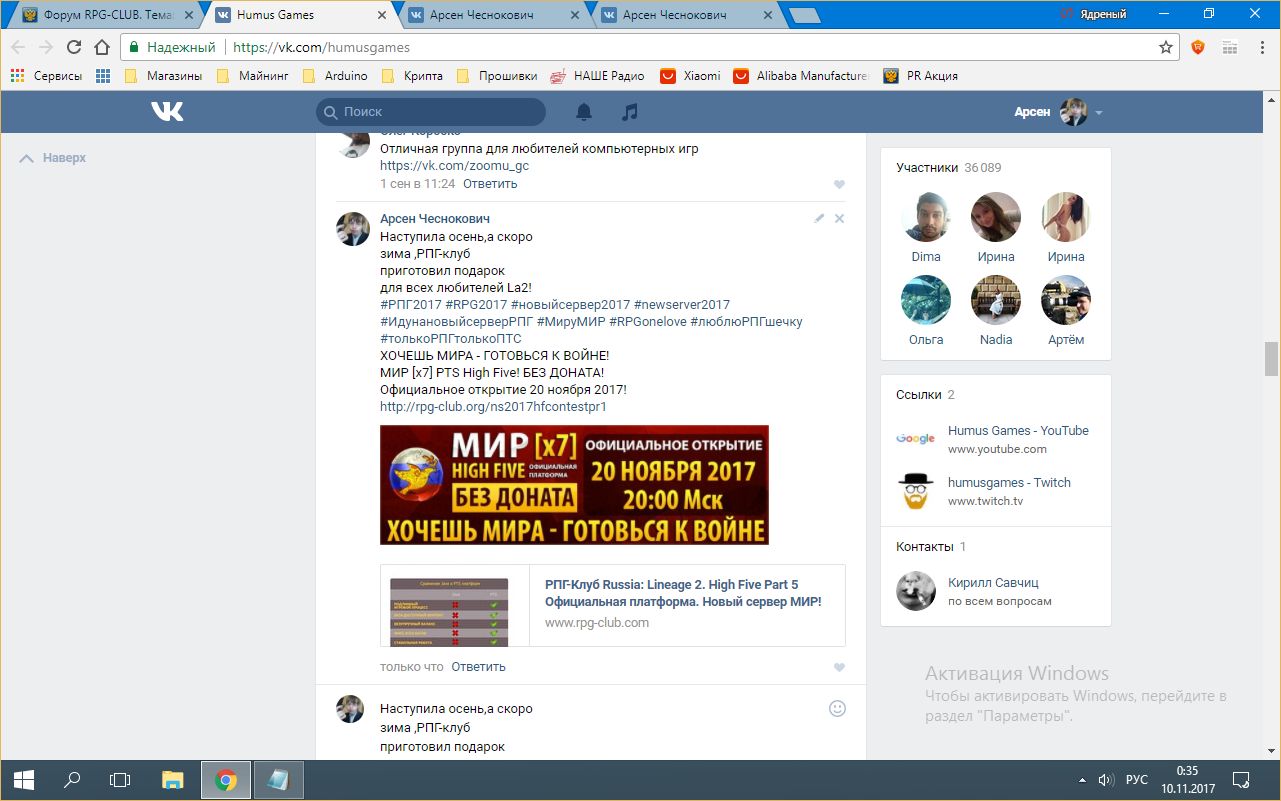Open the Xiaomi bookmark
This screenshot has height=801, width=1281.
tap(690, 76)
